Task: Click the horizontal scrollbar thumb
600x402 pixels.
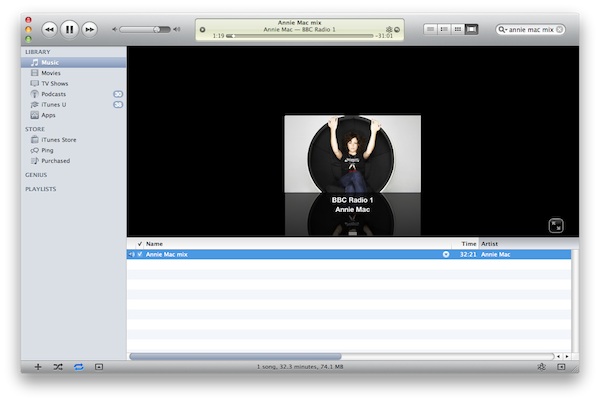Action: point(235,356)
